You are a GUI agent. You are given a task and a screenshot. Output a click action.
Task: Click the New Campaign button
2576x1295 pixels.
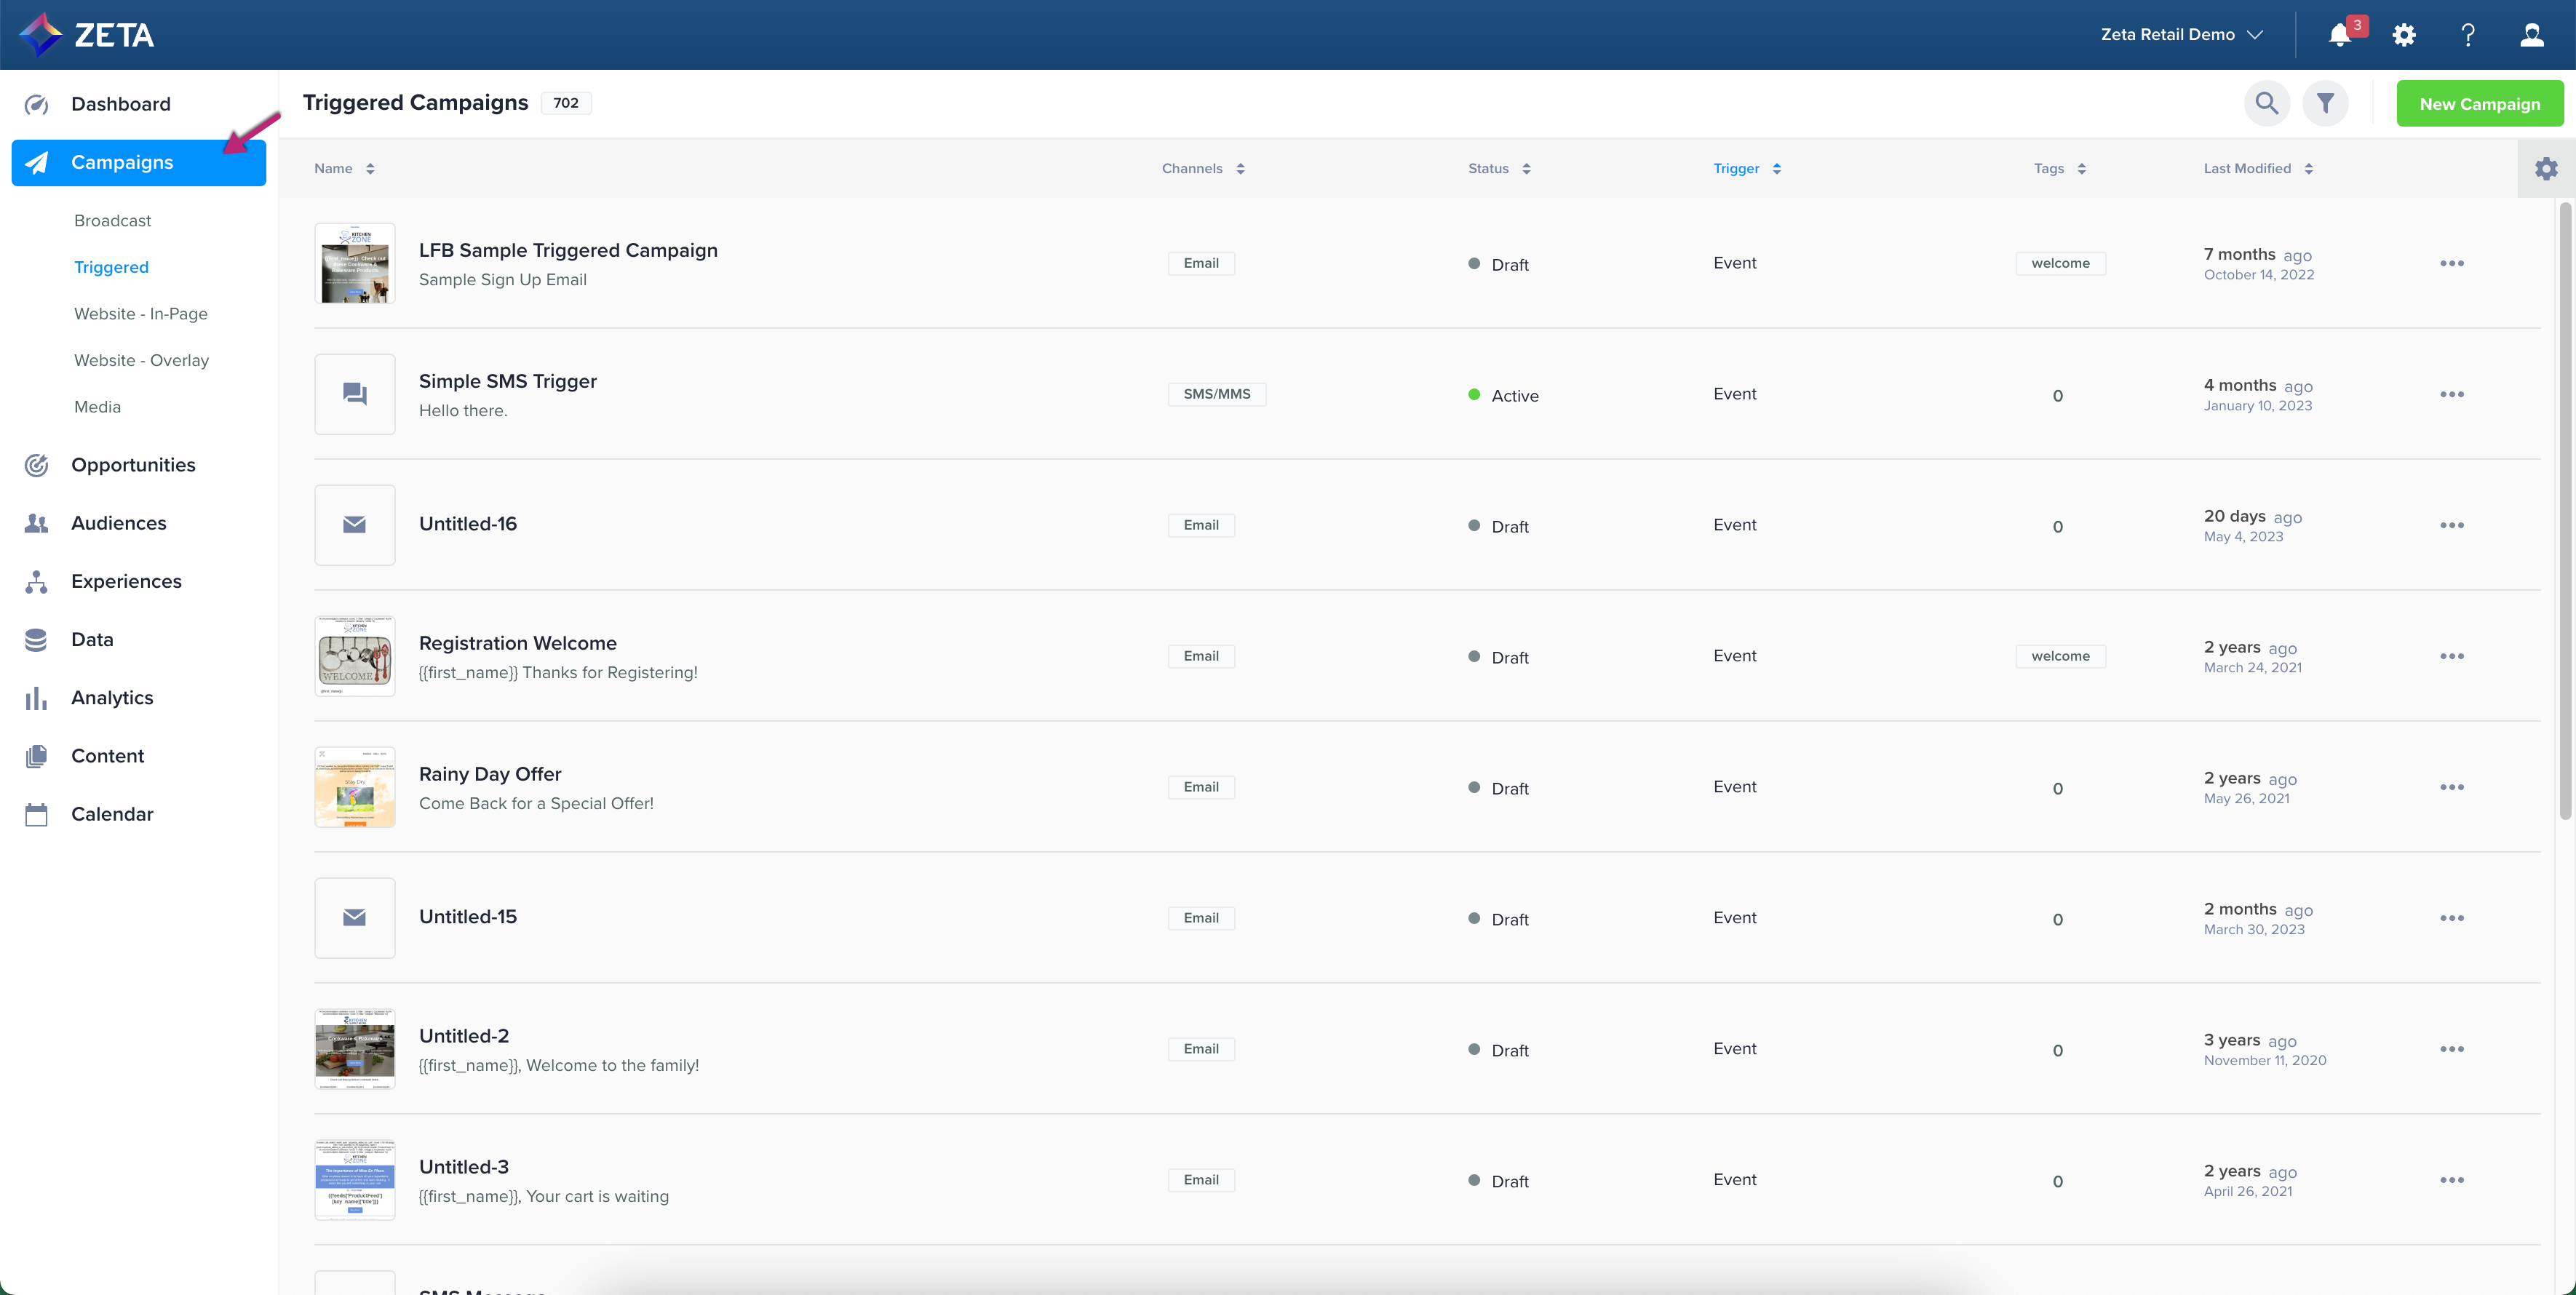click(2479, 104)
